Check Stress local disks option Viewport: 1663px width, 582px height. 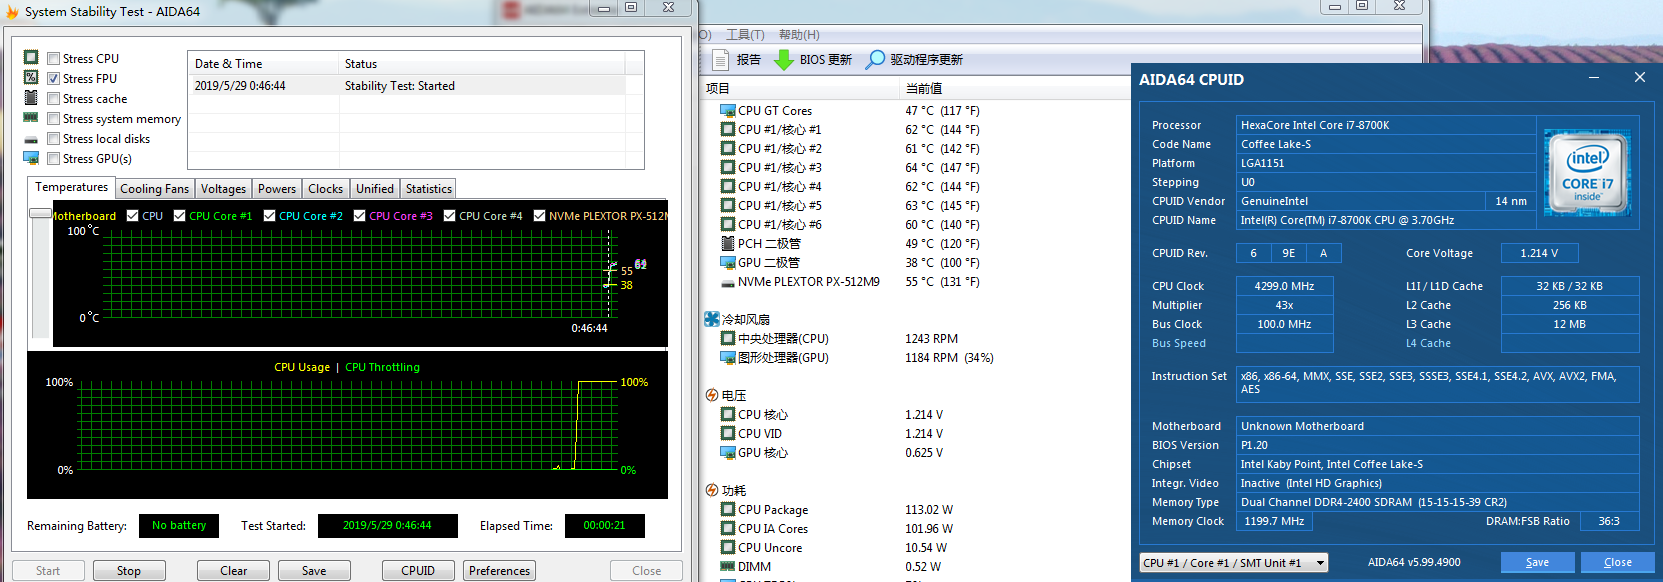(53, 139)
